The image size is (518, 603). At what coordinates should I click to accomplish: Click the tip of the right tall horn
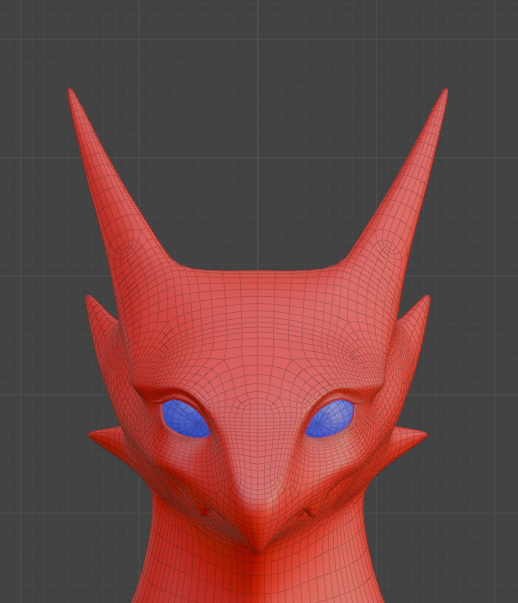click(x=445, y=92)
